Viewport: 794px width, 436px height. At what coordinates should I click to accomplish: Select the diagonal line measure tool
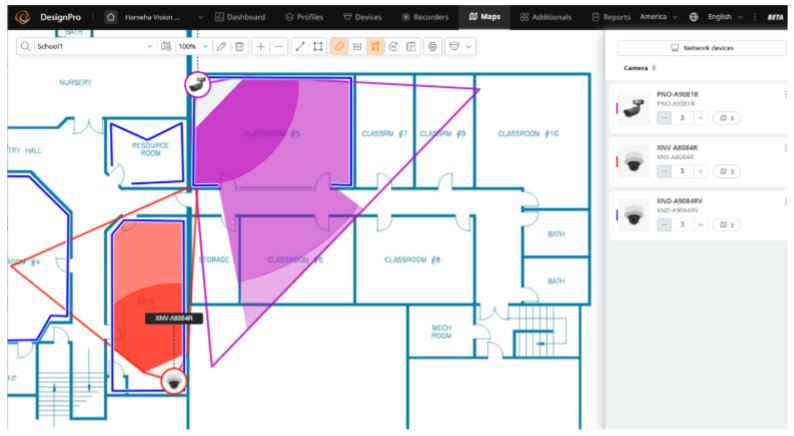[300, 47]
